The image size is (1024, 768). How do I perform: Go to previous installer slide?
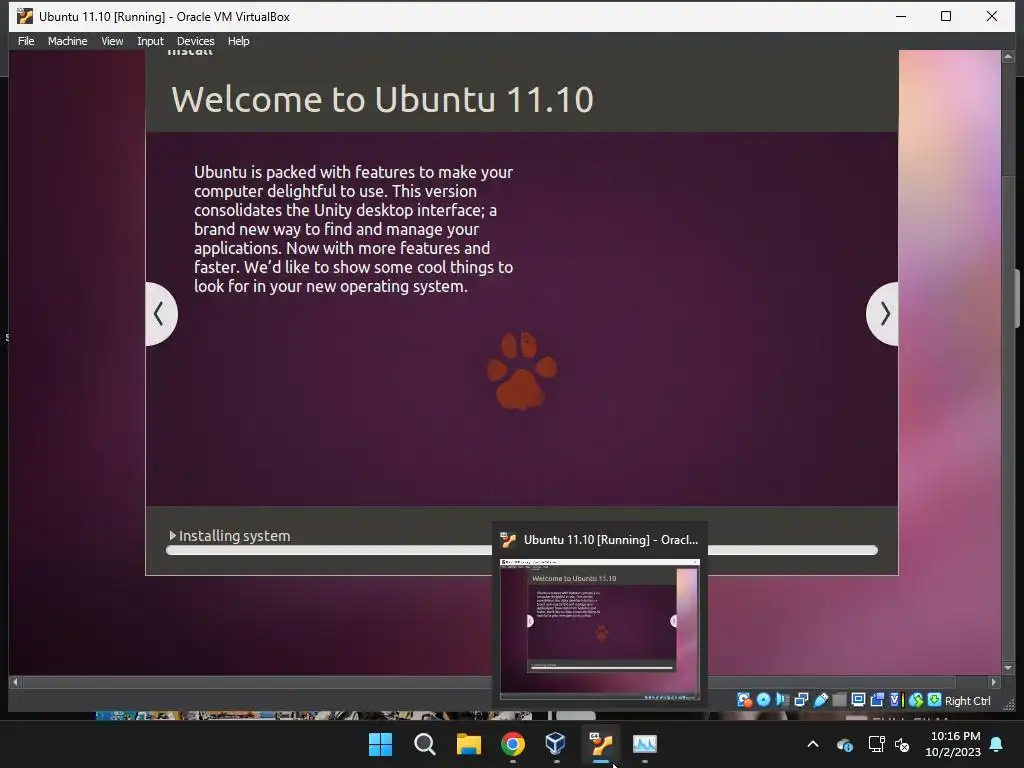[160, 314]
